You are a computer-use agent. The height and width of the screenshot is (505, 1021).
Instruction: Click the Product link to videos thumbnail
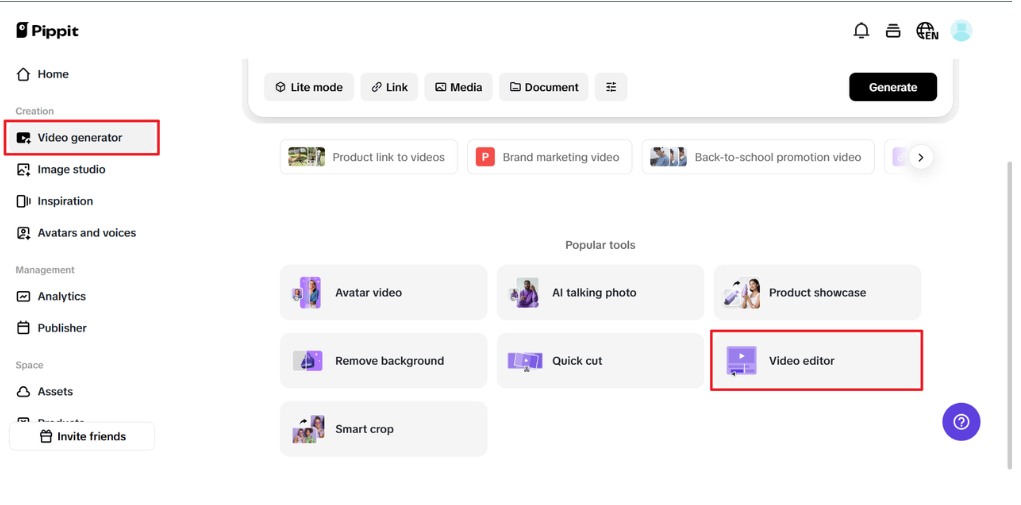(307, 157)
